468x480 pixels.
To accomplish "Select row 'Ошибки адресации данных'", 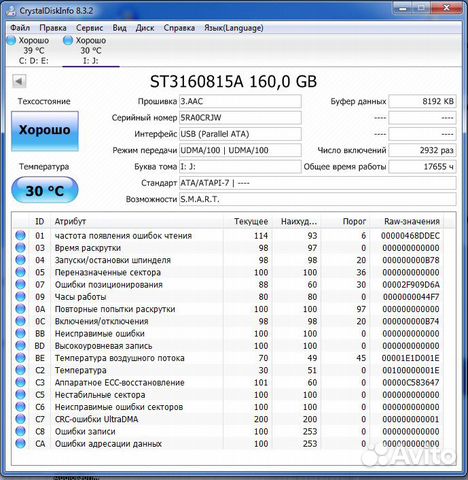I will [228, 443].
